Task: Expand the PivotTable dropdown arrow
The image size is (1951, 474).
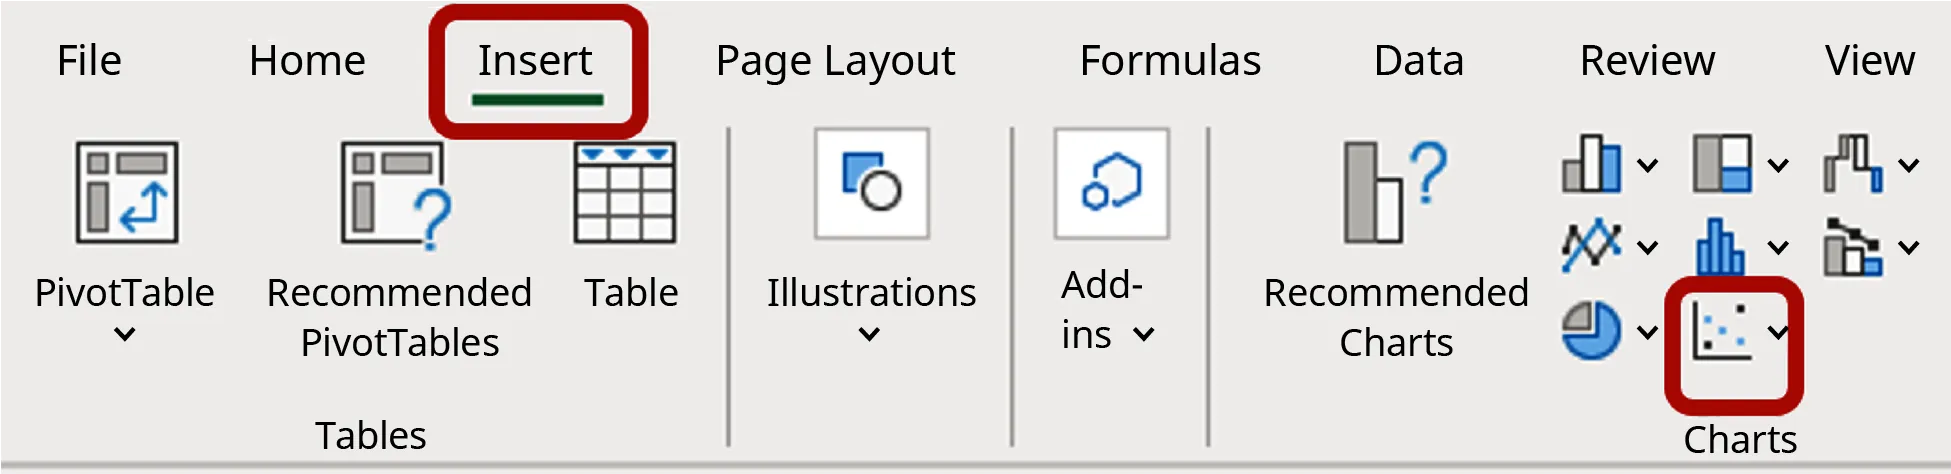Action: [x=124, y=335]
